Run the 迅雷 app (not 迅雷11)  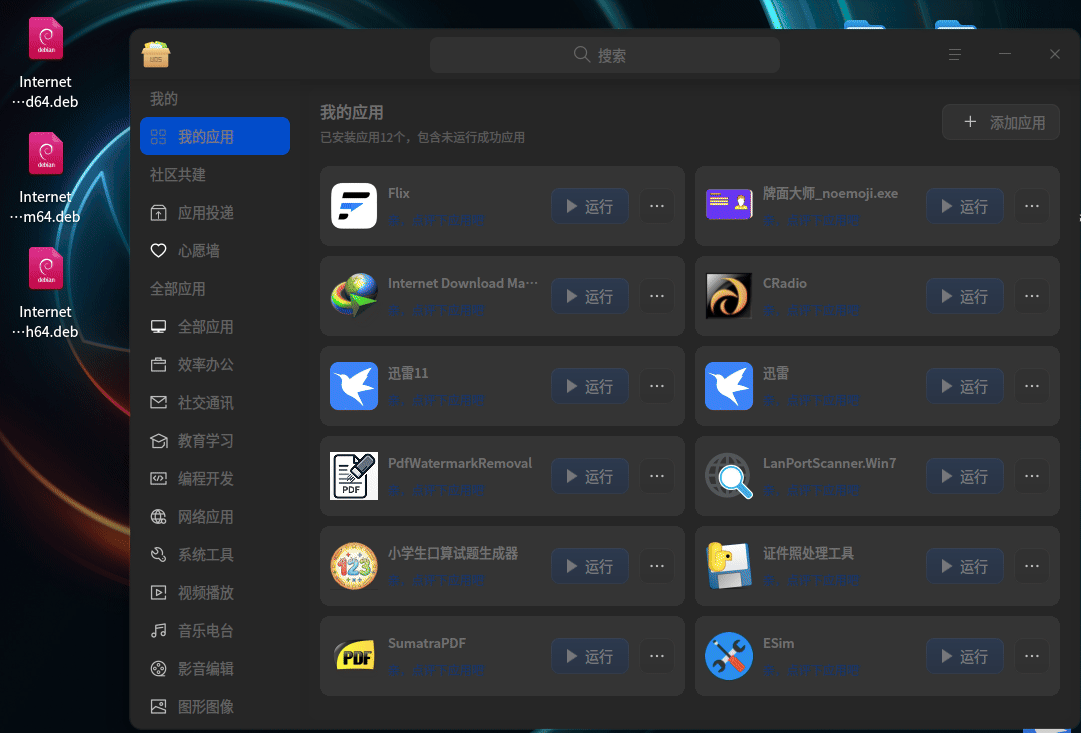(x=964, y=386)
